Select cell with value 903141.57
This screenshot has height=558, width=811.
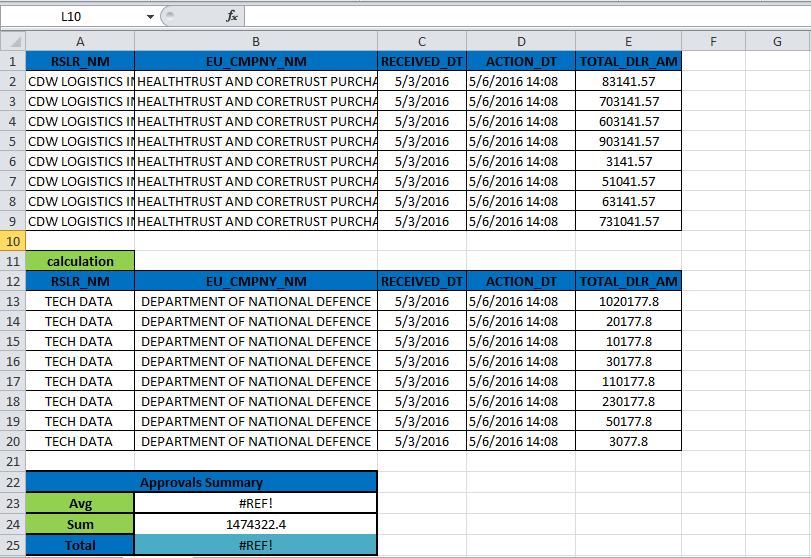(628, 142)
